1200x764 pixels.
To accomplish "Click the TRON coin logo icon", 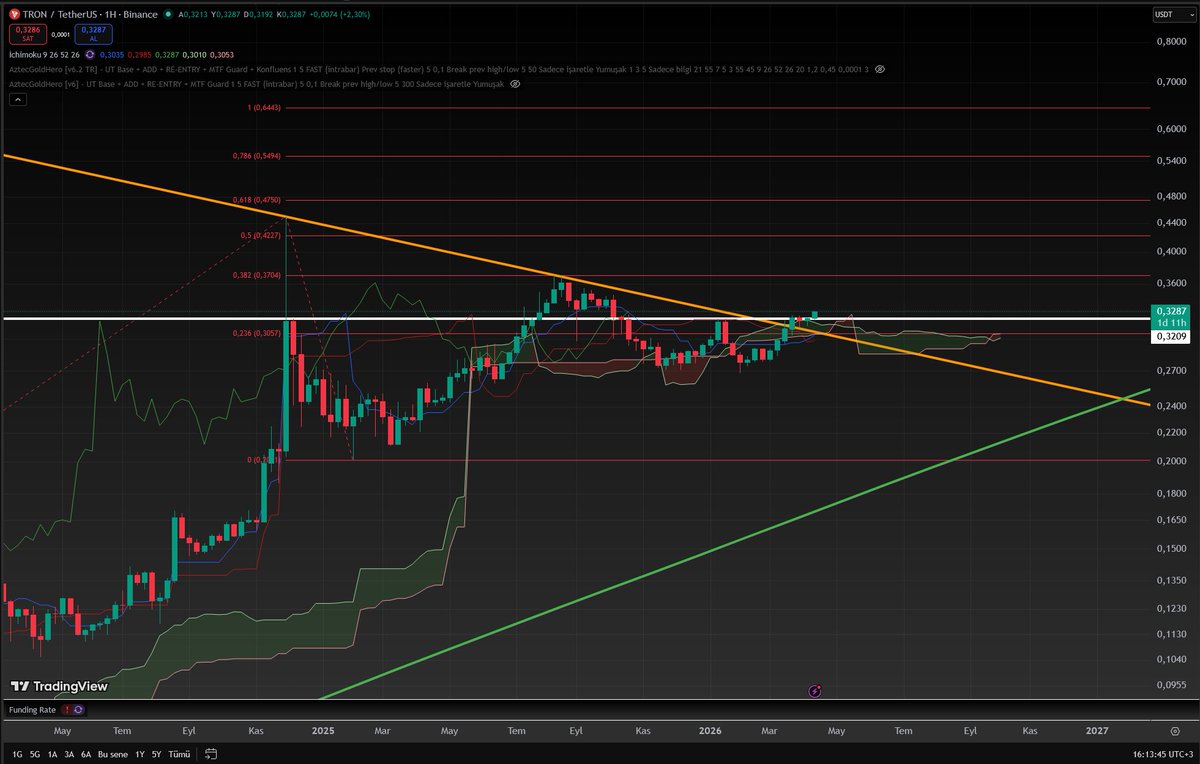I will 15,14.
